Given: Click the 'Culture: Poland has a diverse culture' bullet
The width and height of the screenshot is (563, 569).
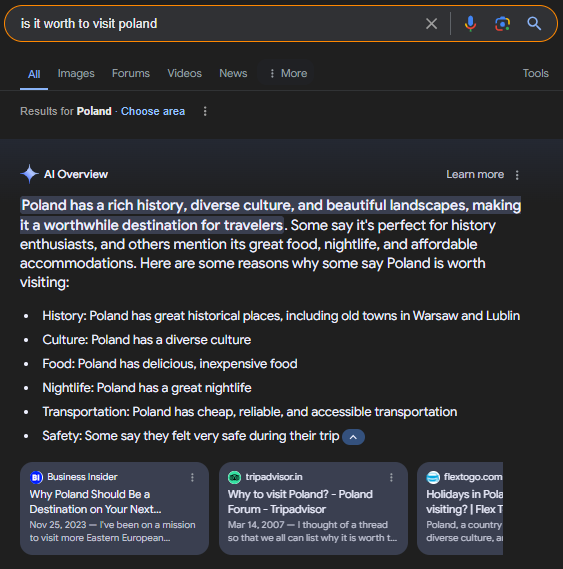Looking at the screenshot, I should point(147,340).
